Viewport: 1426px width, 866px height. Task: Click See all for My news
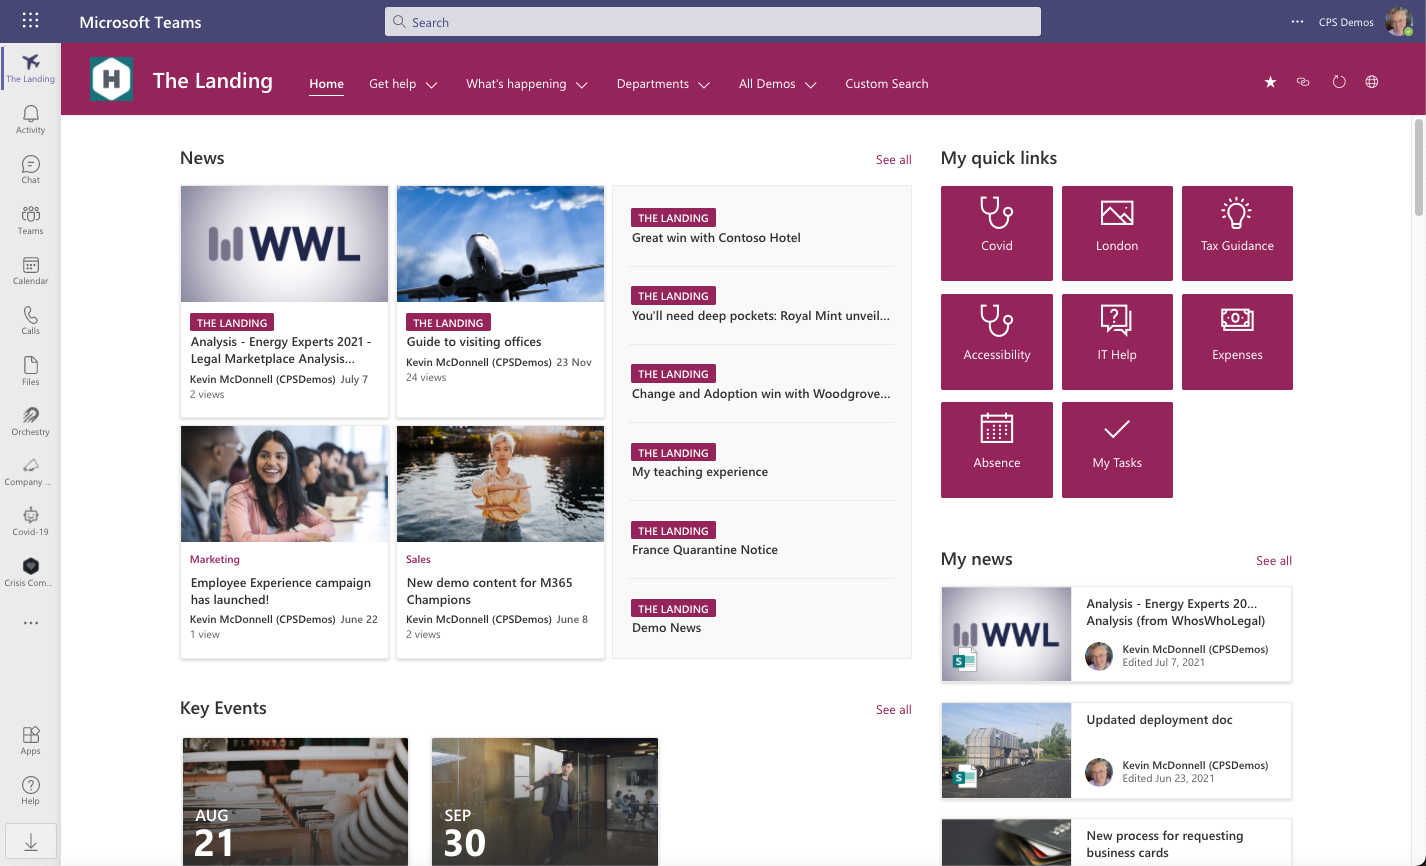(x=1274, y=561)
